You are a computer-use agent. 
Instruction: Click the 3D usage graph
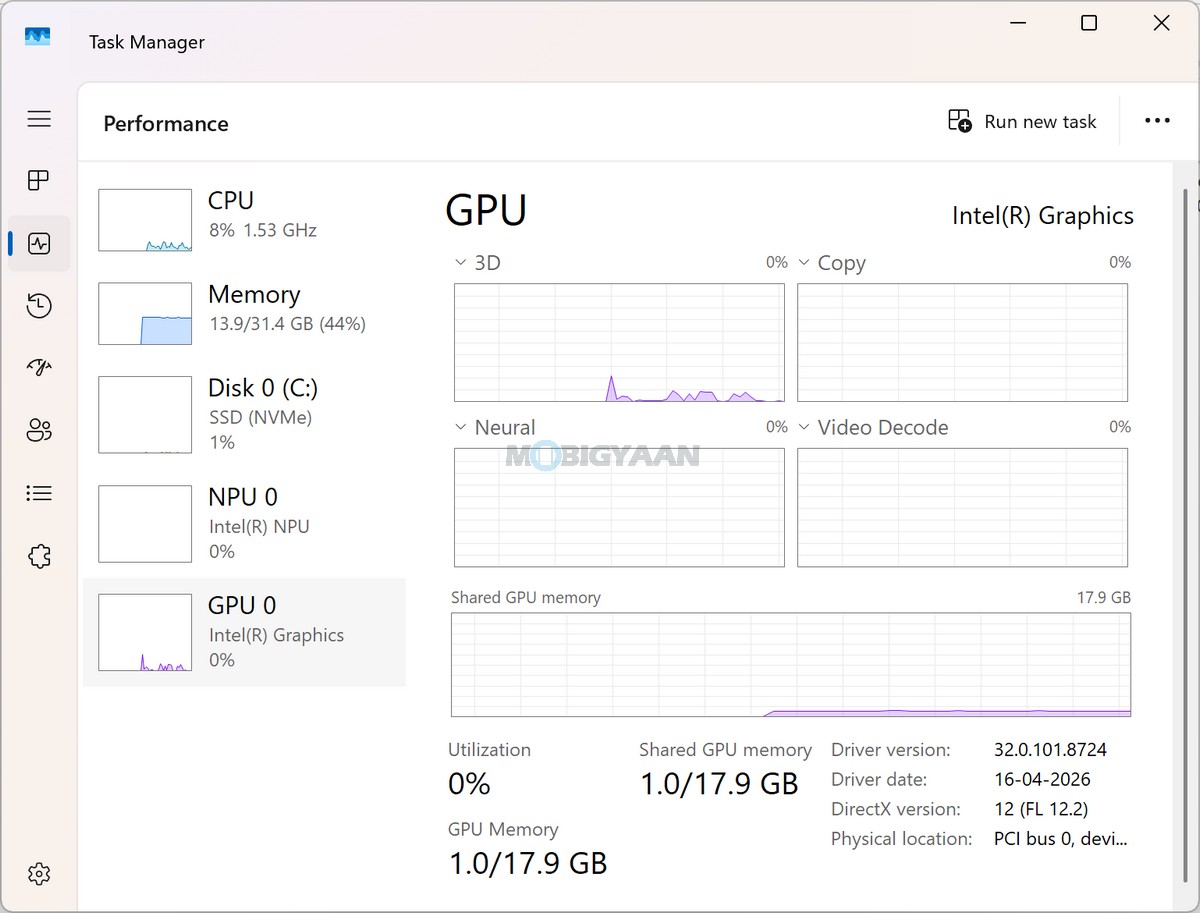click(x=619, y=342)
